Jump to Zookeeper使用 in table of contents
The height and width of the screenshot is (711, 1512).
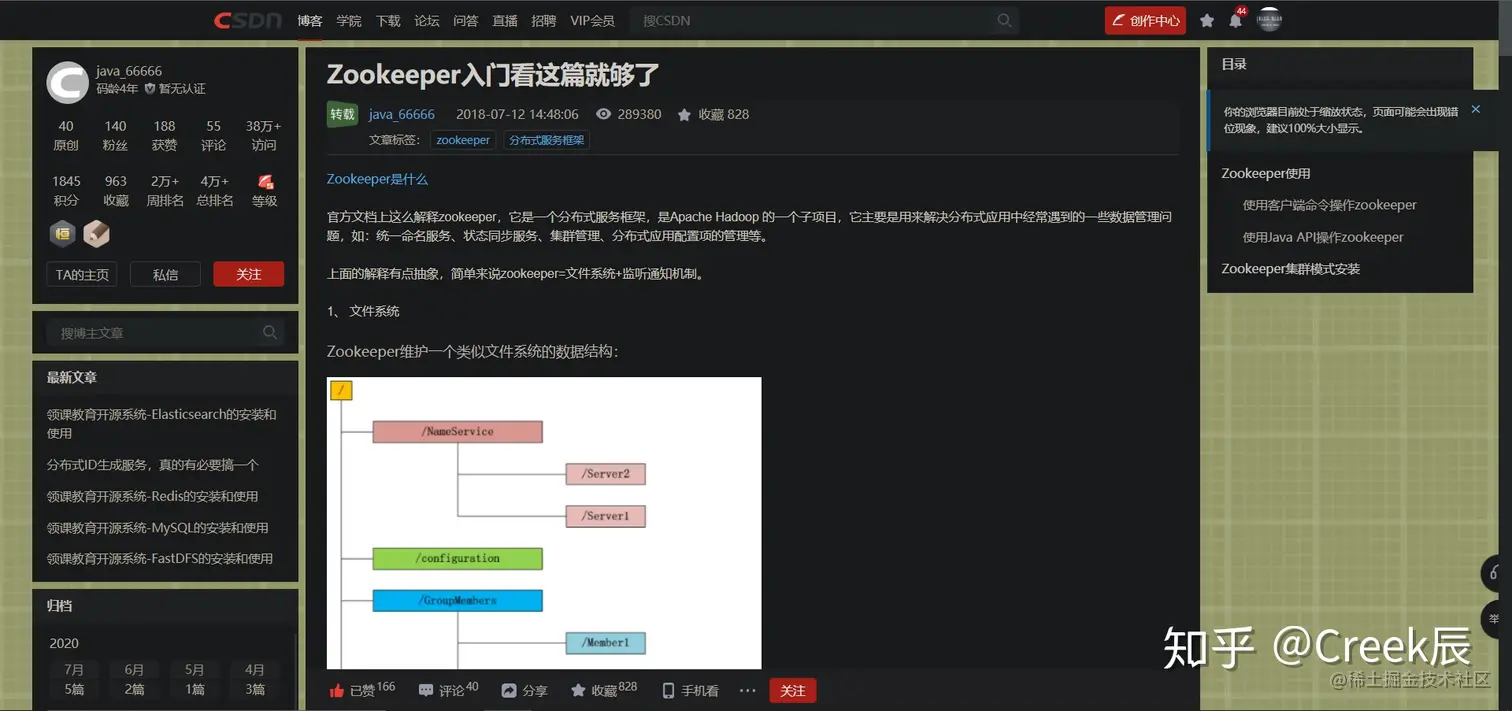coord(1265,173)
